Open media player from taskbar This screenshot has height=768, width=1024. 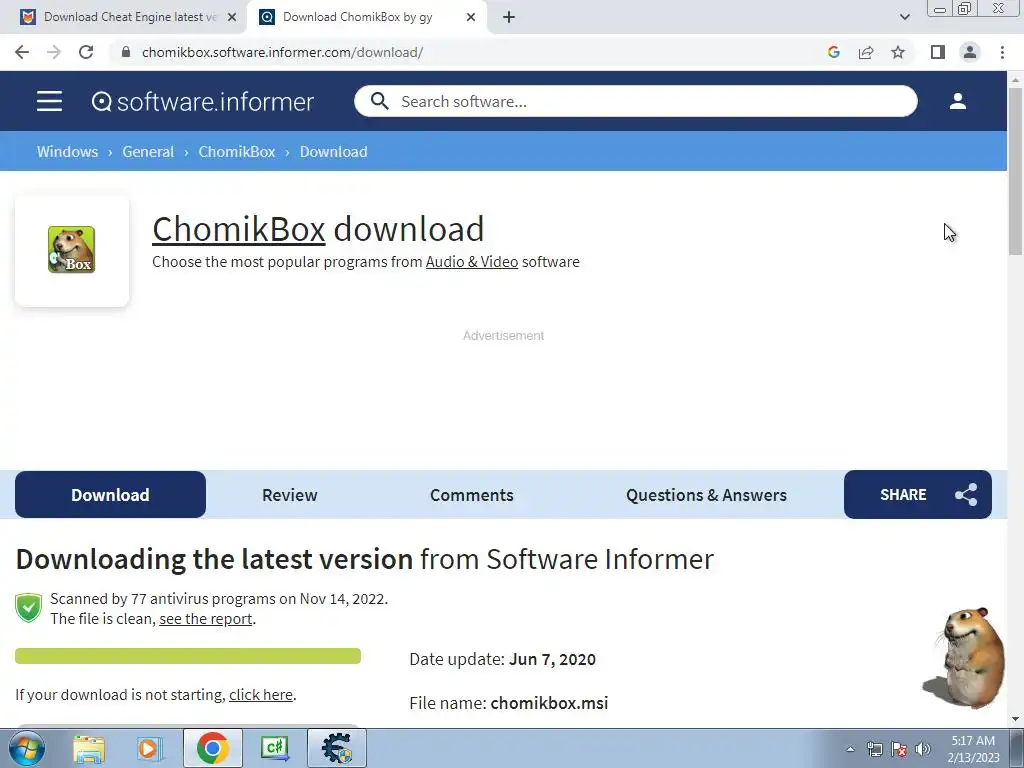tap(149, 748)
